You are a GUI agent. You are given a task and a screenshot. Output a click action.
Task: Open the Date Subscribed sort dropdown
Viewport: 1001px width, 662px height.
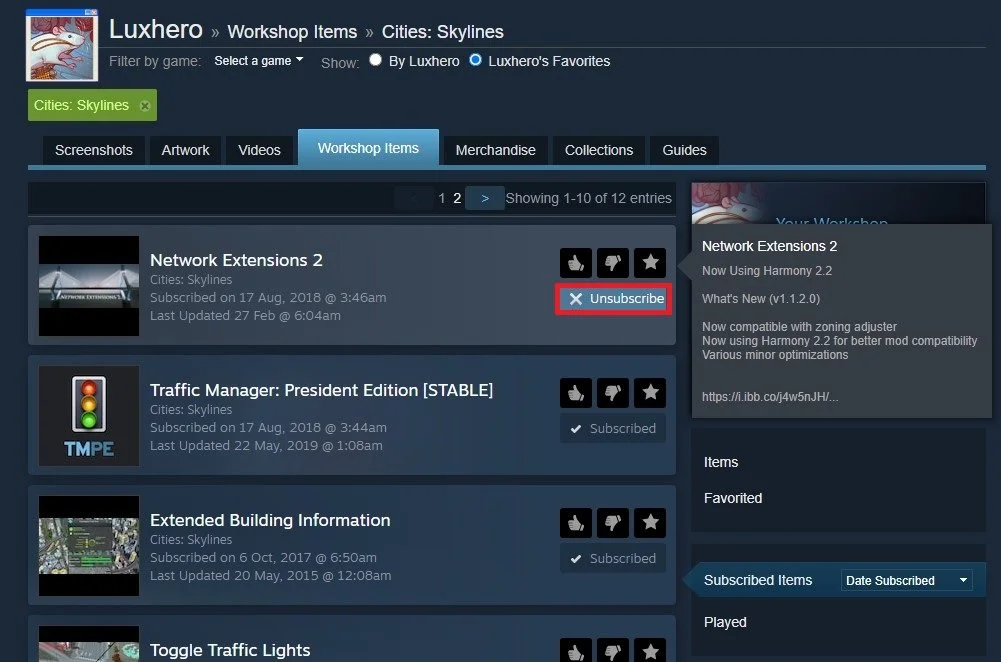click(907, 580)
